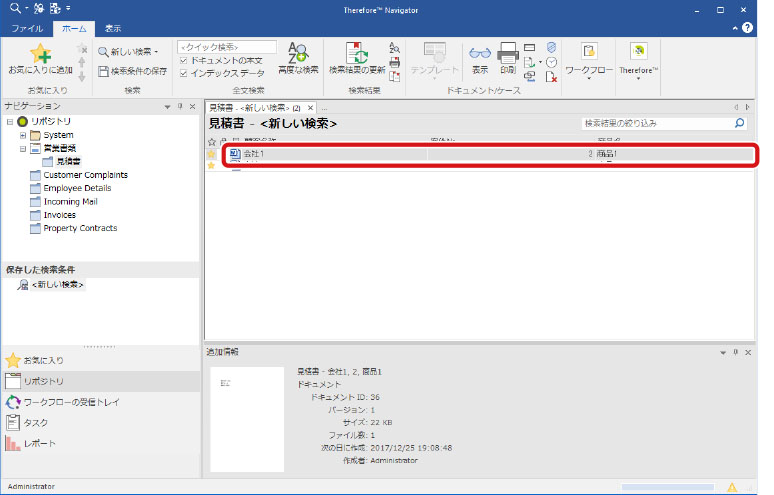Open the ファイル menu tab
The width and height of the screenshot is (774, 495).
(x=27, y=29)
